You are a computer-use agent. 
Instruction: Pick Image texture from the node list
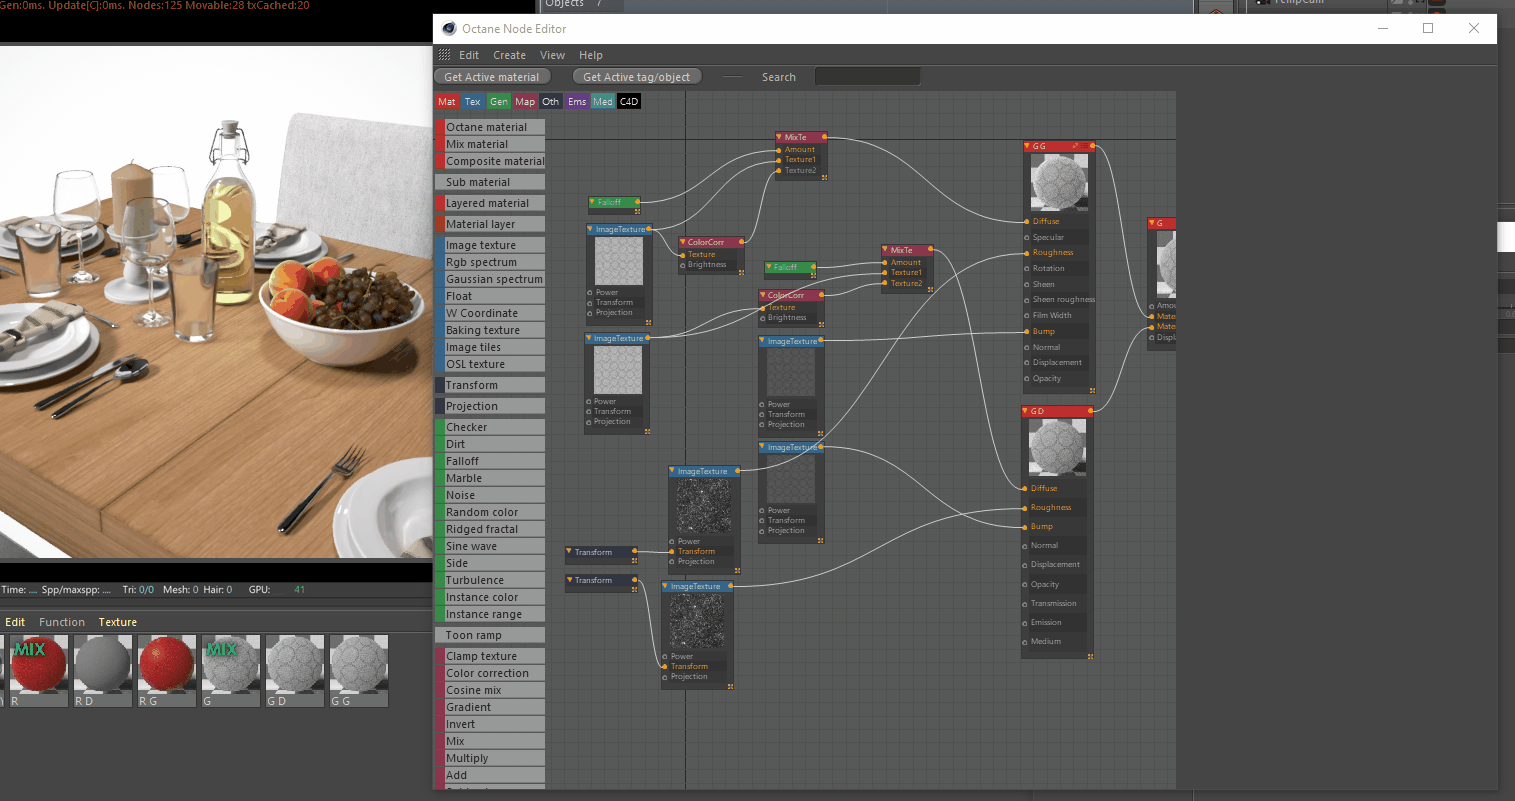point(490,245)
